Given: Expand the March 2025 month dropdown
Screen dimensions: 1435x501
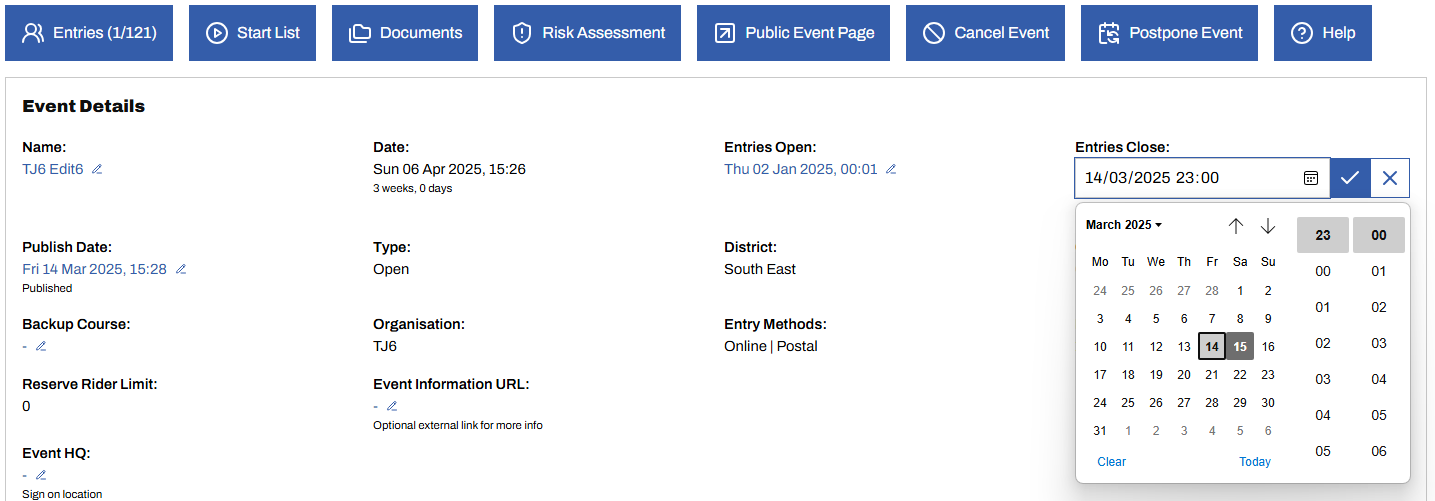Looking at the screenshot, I should pyautogui.click(x=1124, y=225).
